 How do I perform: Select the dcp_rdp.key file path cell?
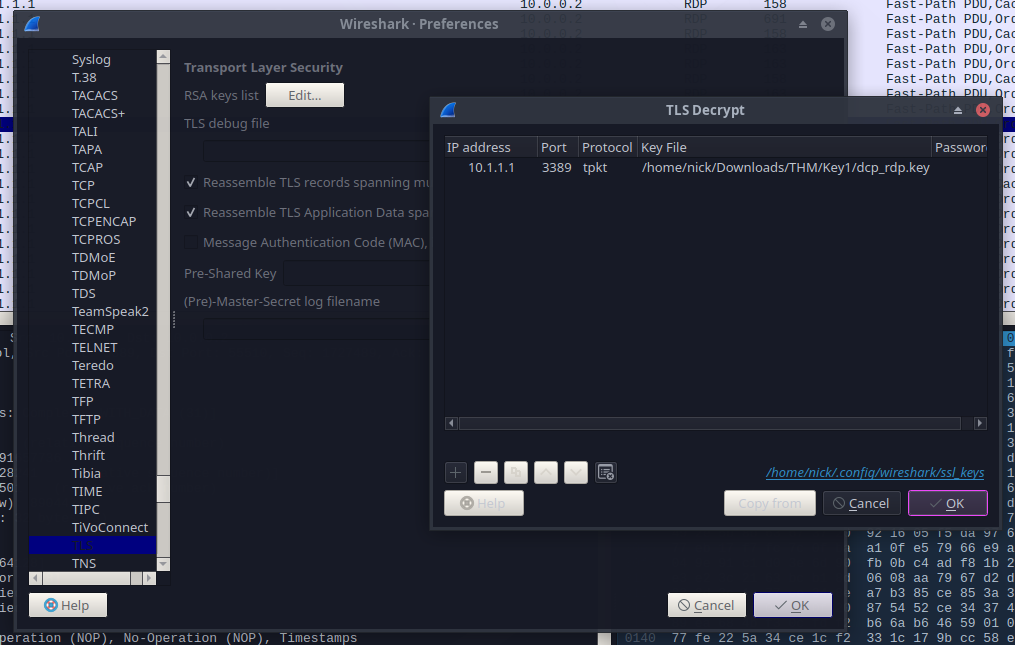tap(785, 168)
